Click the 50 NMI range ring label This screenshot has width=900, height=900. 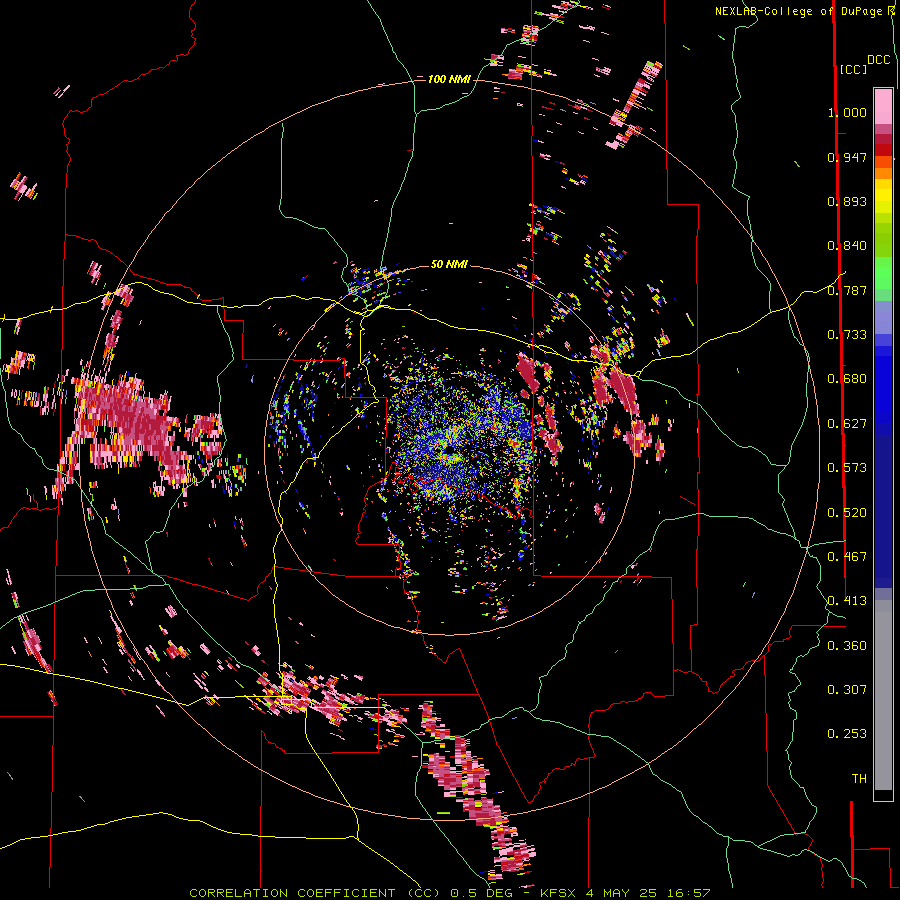(x=449, y=265)
